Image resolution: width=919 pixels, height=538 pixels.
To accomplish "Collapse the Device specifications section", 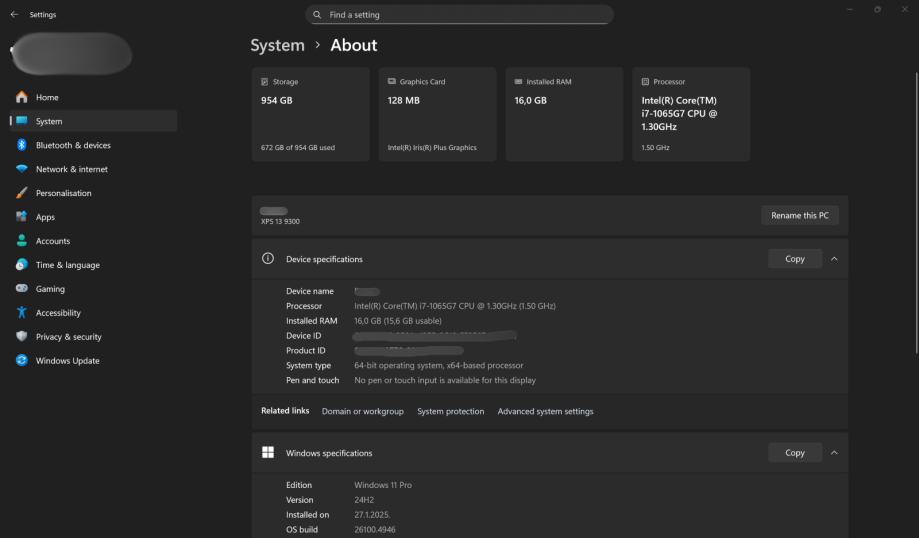I will pyautogui.click(x=834, y=259).
